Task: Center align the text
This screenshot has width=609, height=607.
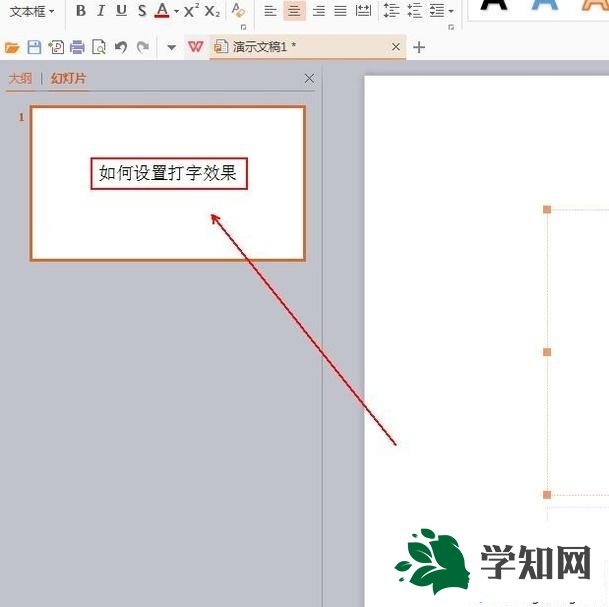Action: point(294,10)
